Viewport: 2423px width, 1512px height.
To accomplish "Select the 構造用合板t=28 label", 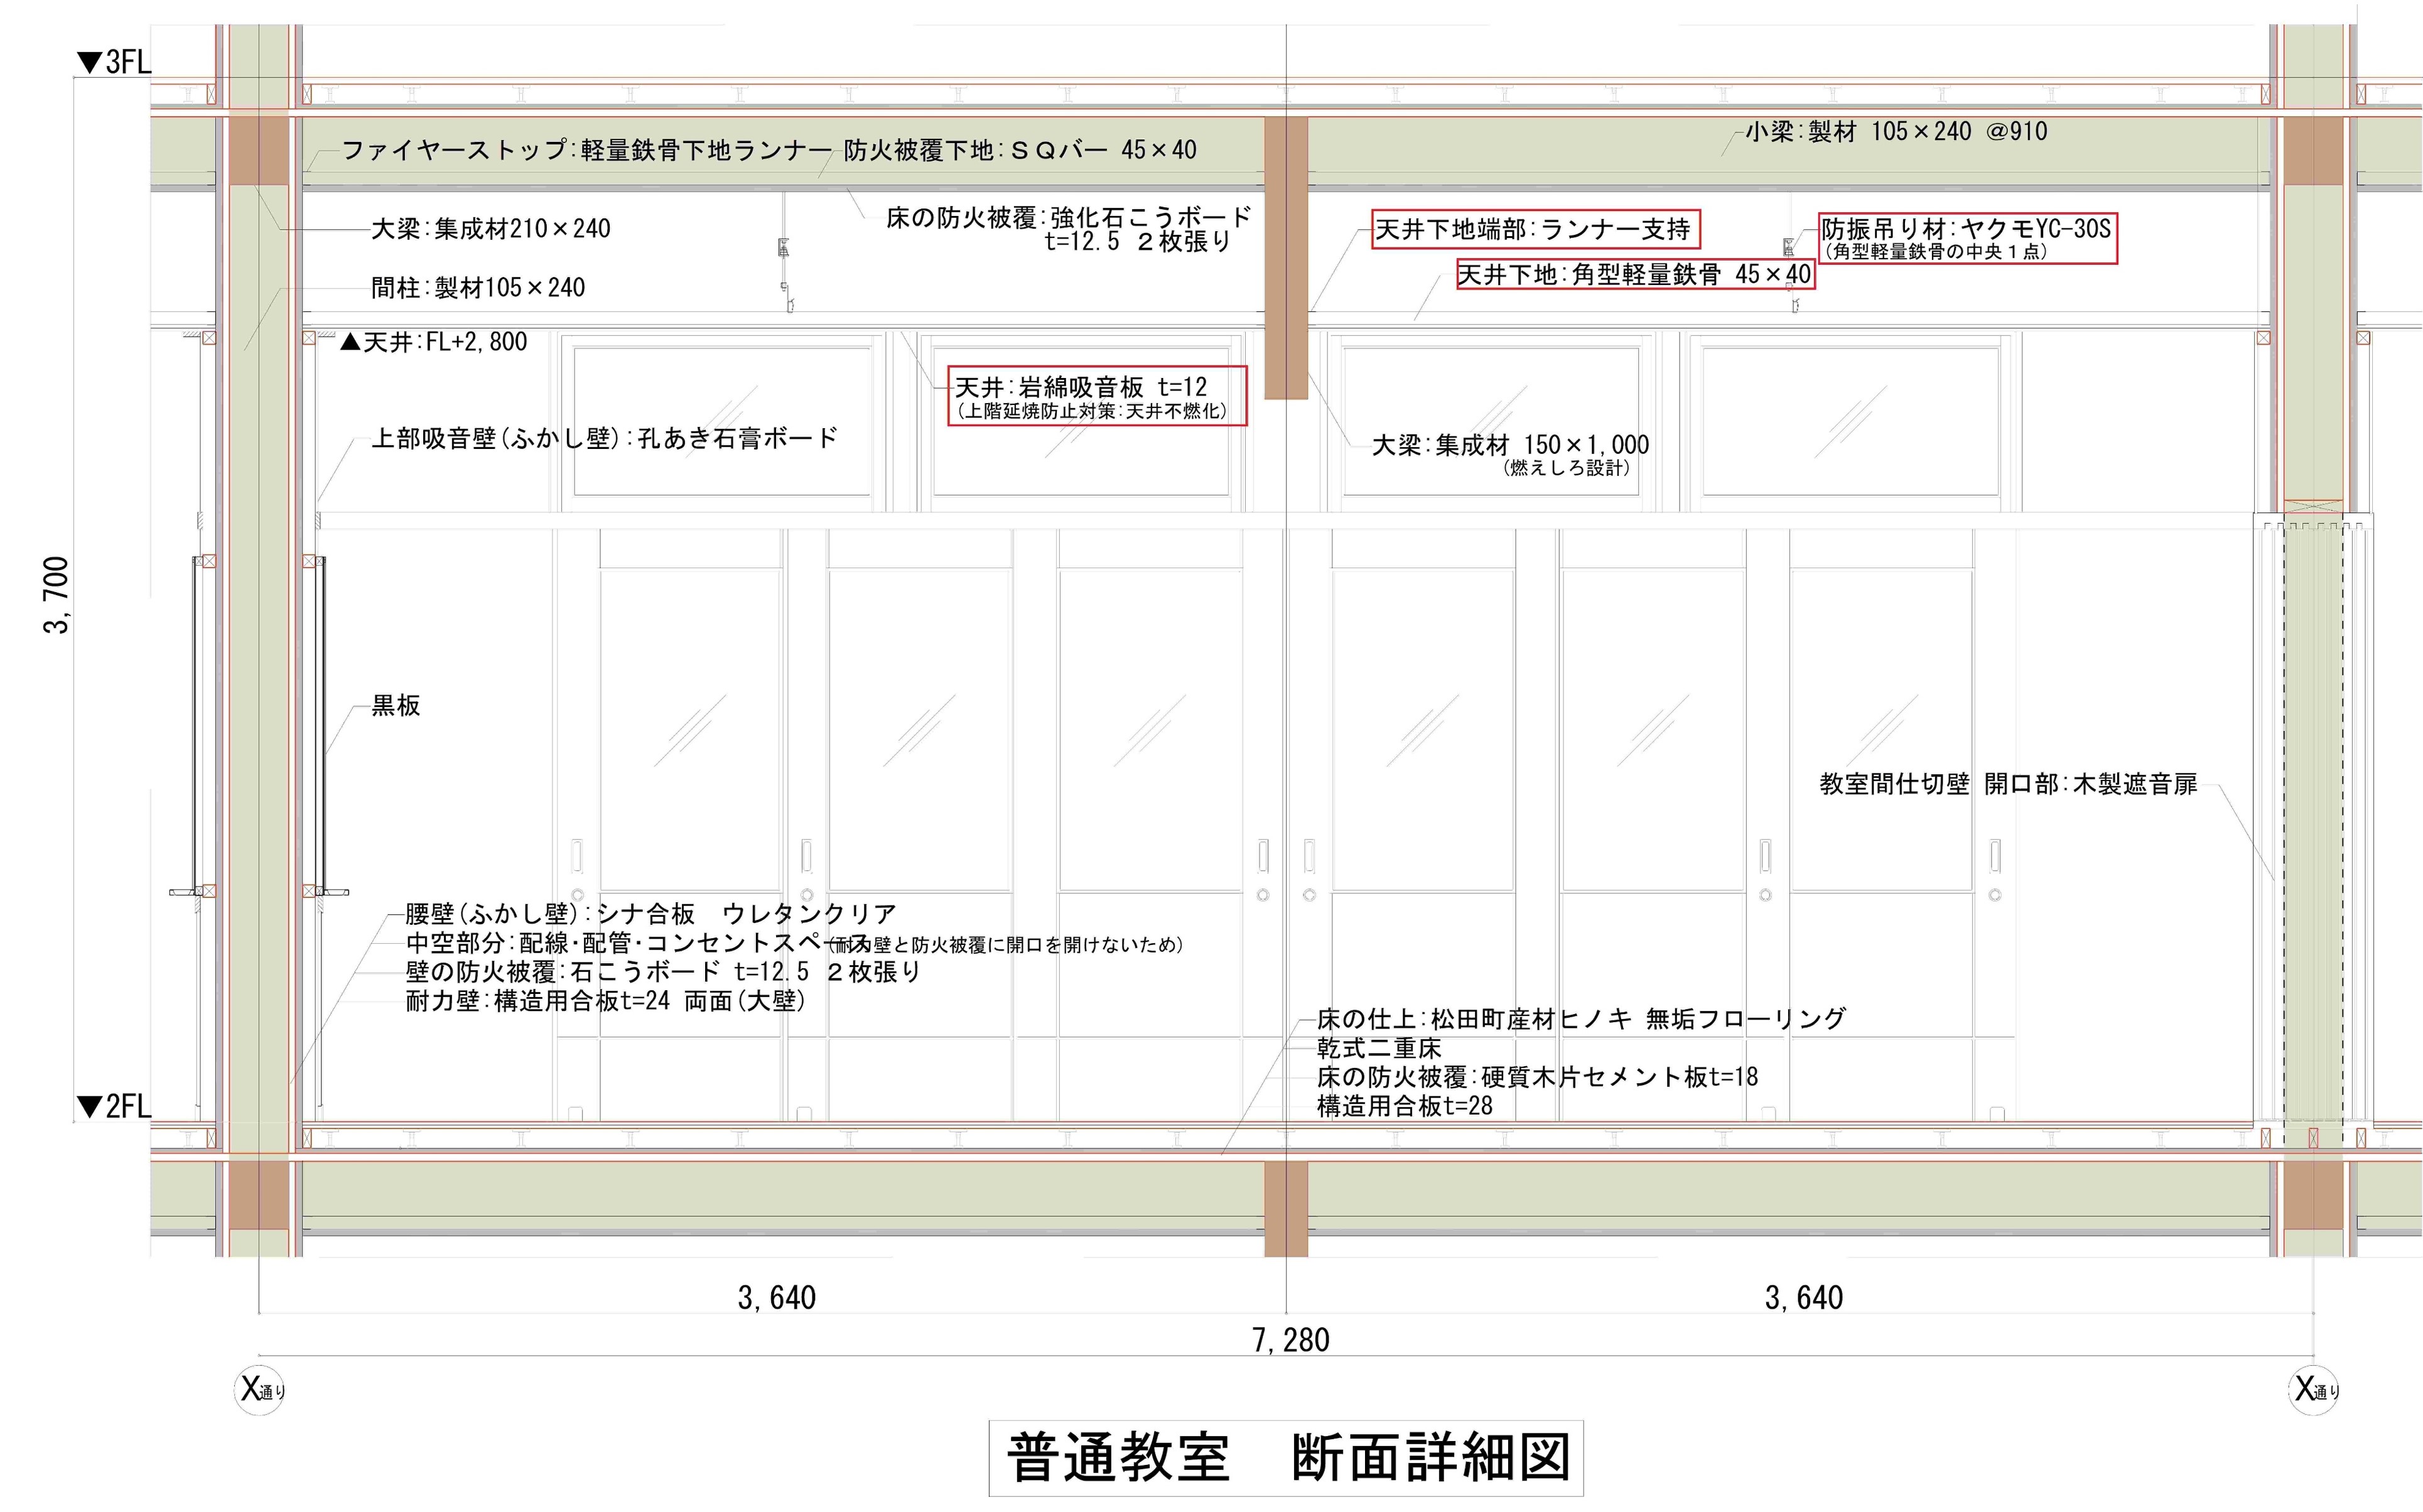I will 1404,1106.
